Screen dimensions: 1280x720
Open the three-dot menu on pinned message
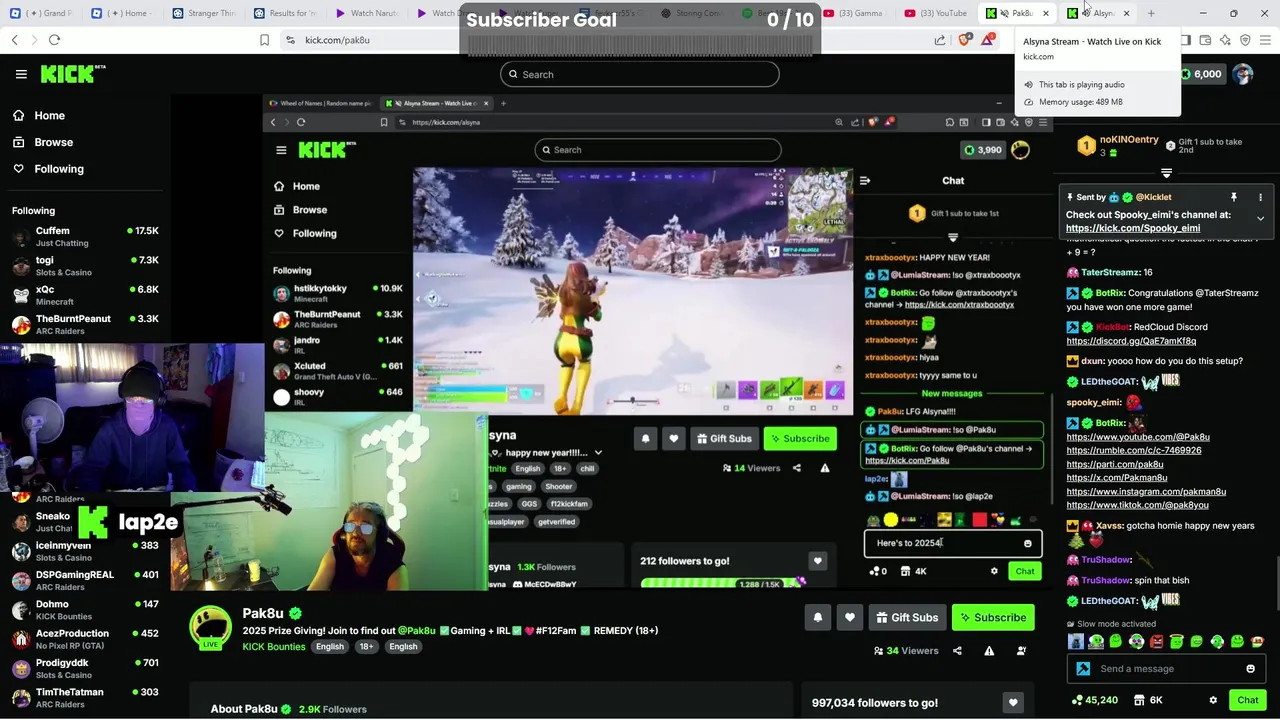(x=1260, y=197)
